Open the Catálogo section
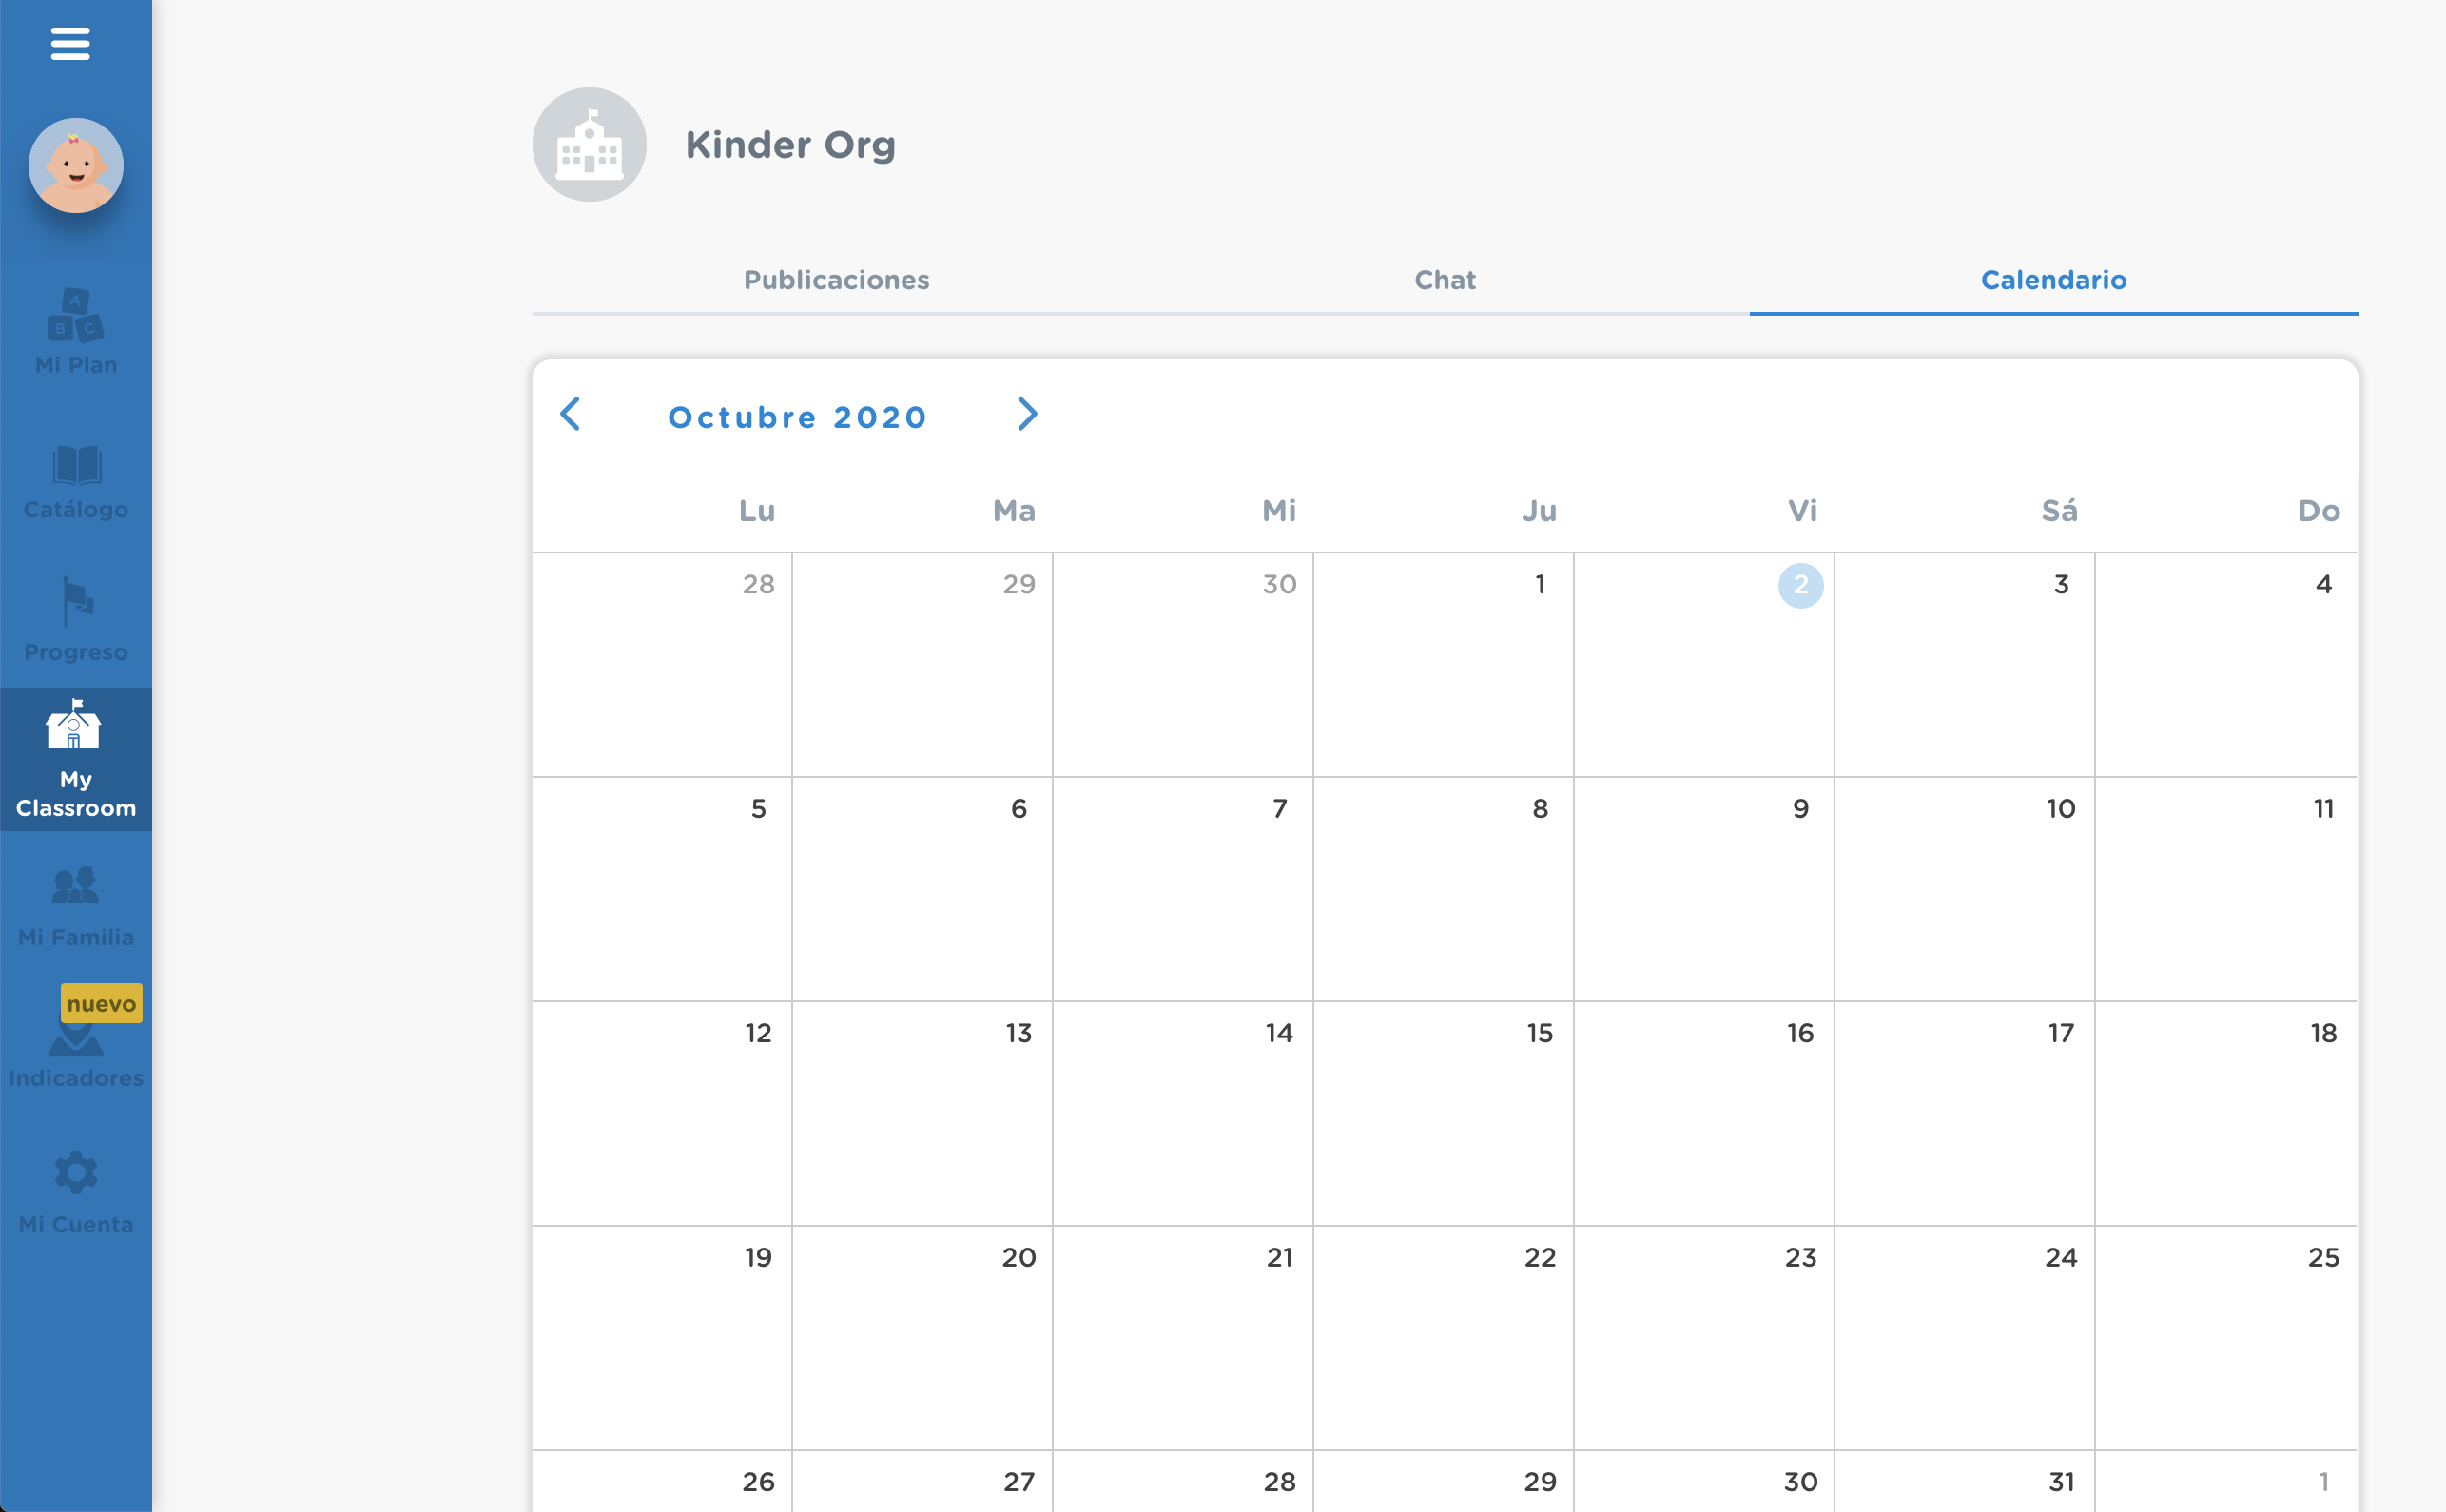The width and height of the screenshot is (2446, 1512). point(75,480)
